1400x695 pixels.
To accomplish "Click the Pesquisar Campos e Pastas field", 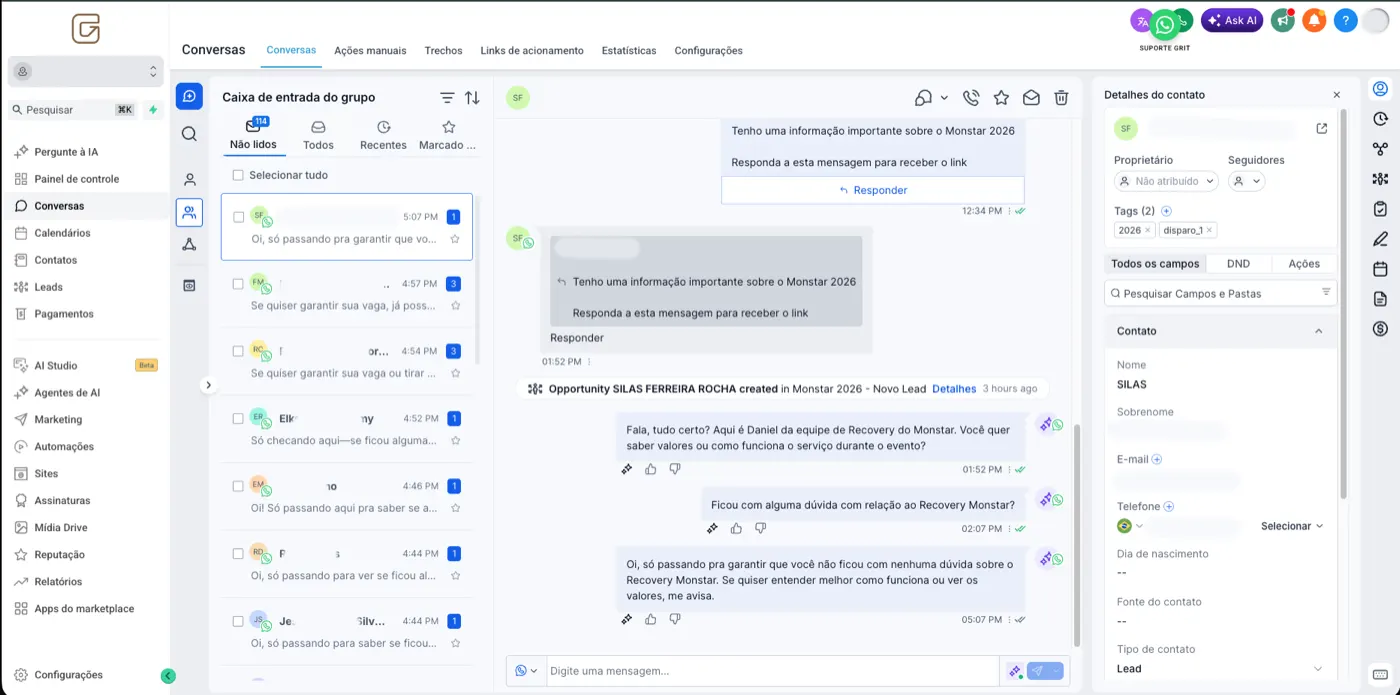I will point(1221,293).
